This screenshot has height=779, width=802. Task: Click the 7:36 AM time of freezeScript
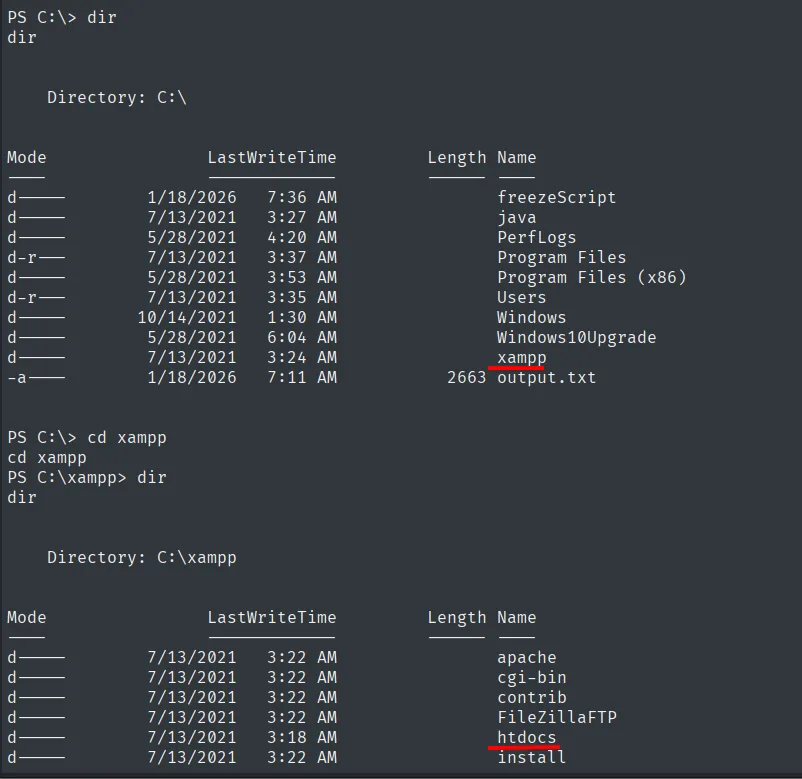pyautogui.click(x=302, y=197)
